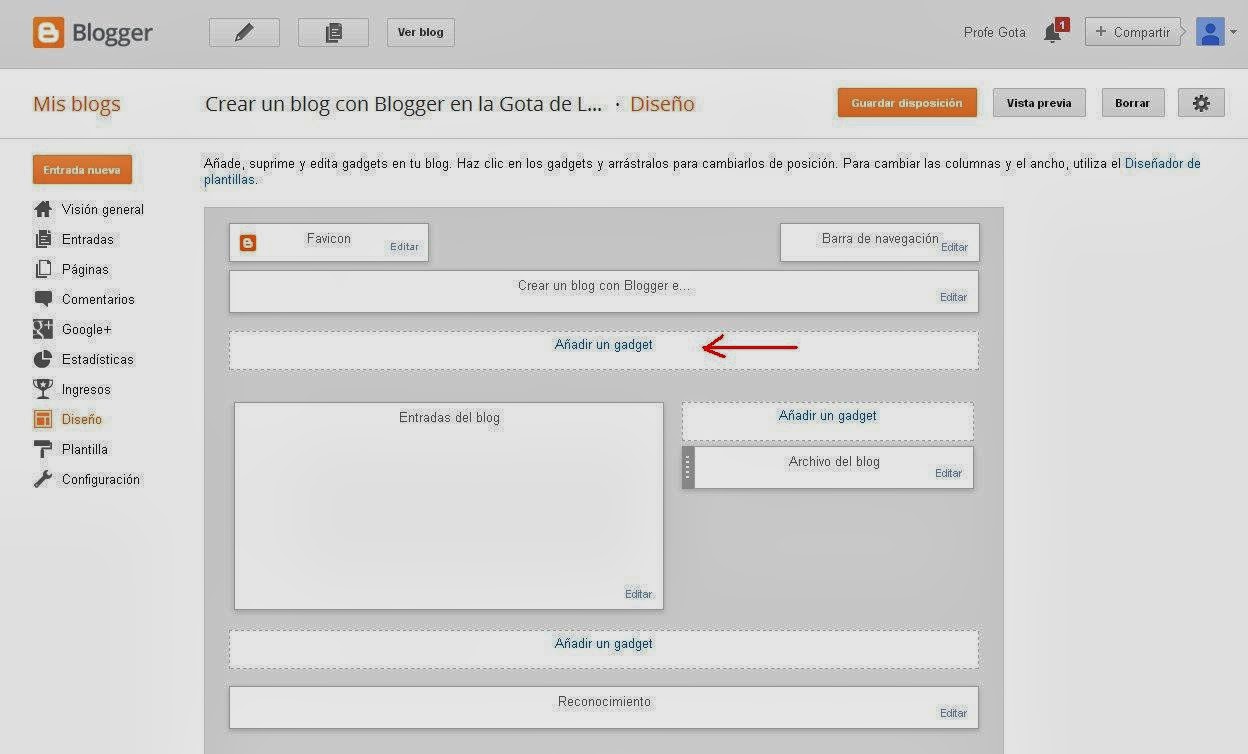
Task: Open Entradas in the sidebar
Action: click(88, 239)
